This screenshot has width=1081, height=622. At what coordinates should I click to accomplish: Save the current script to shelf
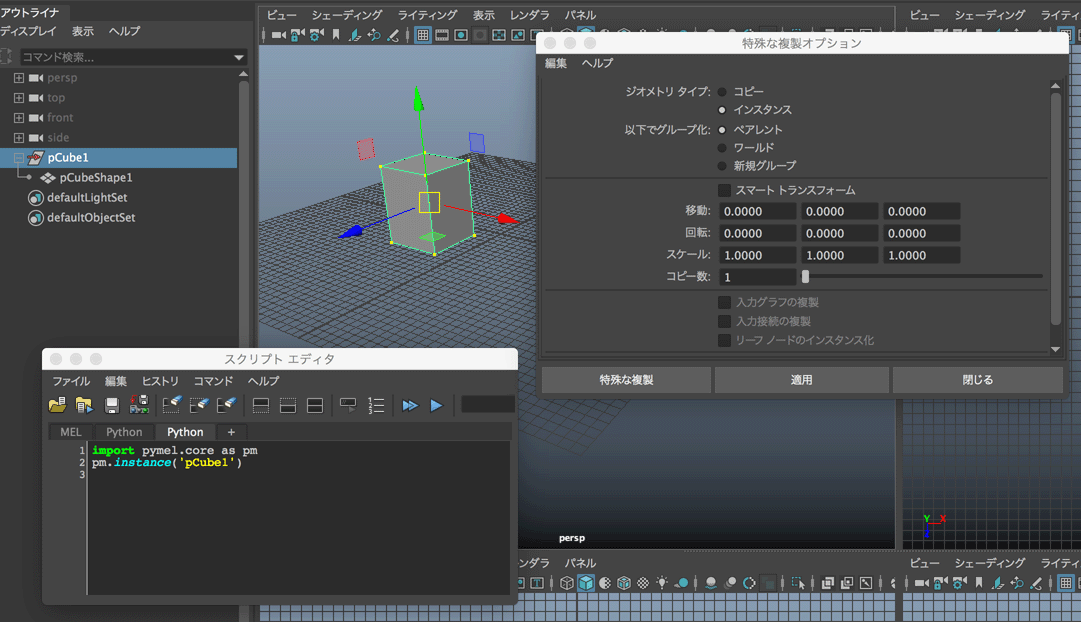click(137, 405)
